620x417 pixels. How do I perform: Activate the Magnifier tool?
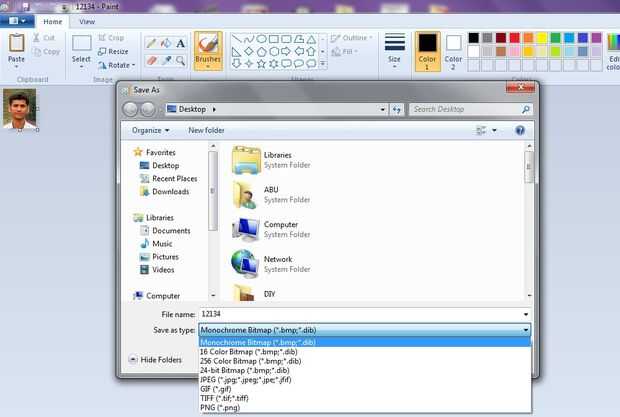[180, 60]
